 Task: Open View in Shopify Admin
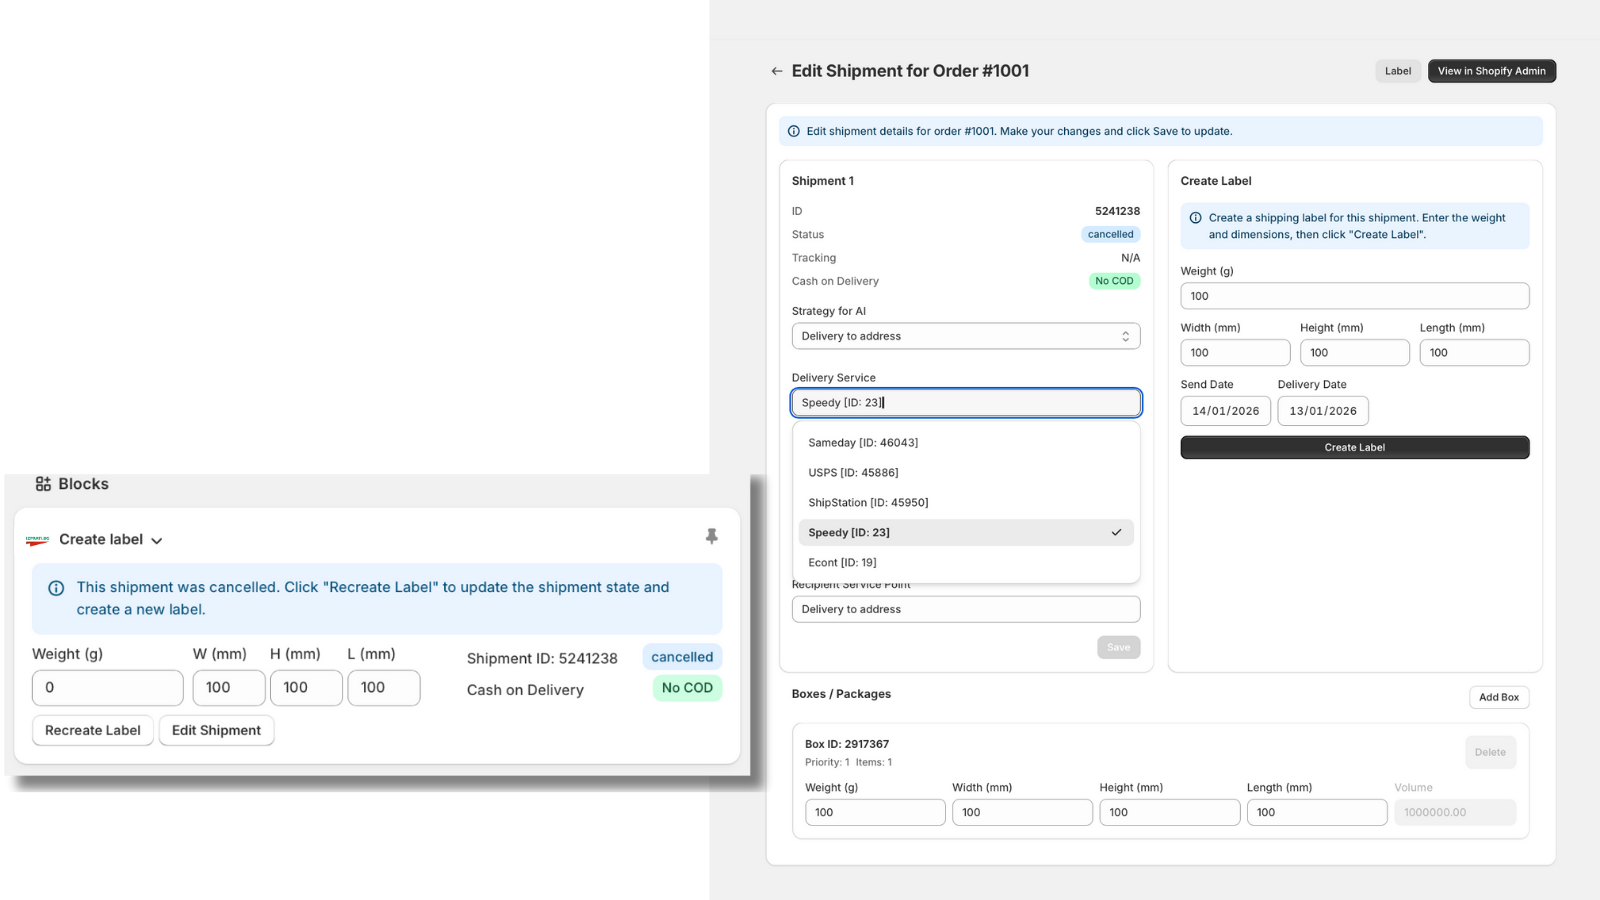pos(1491,71)
